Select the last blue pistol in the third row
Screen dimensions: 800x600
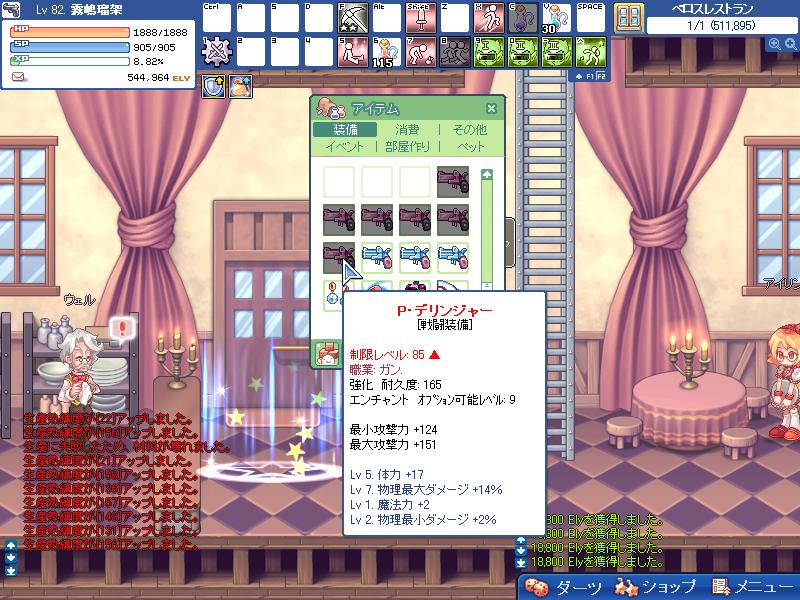(x=453, y=258)
